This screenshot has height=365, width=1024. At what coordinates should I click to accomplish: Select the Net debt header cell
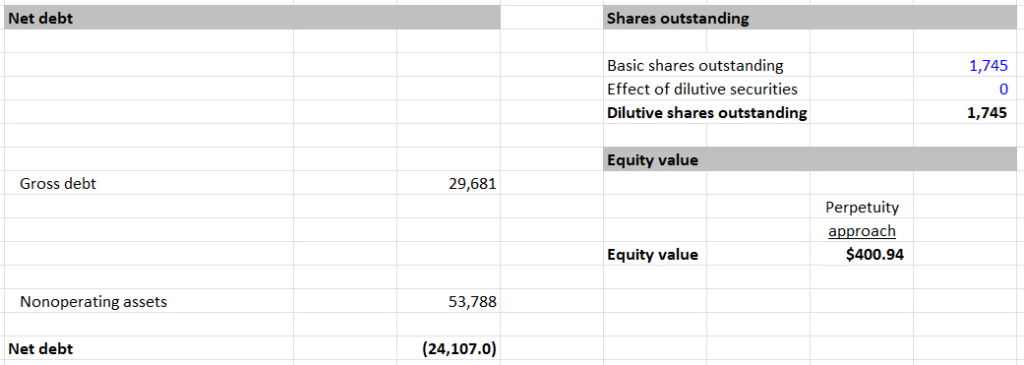[x=252, y=18]
